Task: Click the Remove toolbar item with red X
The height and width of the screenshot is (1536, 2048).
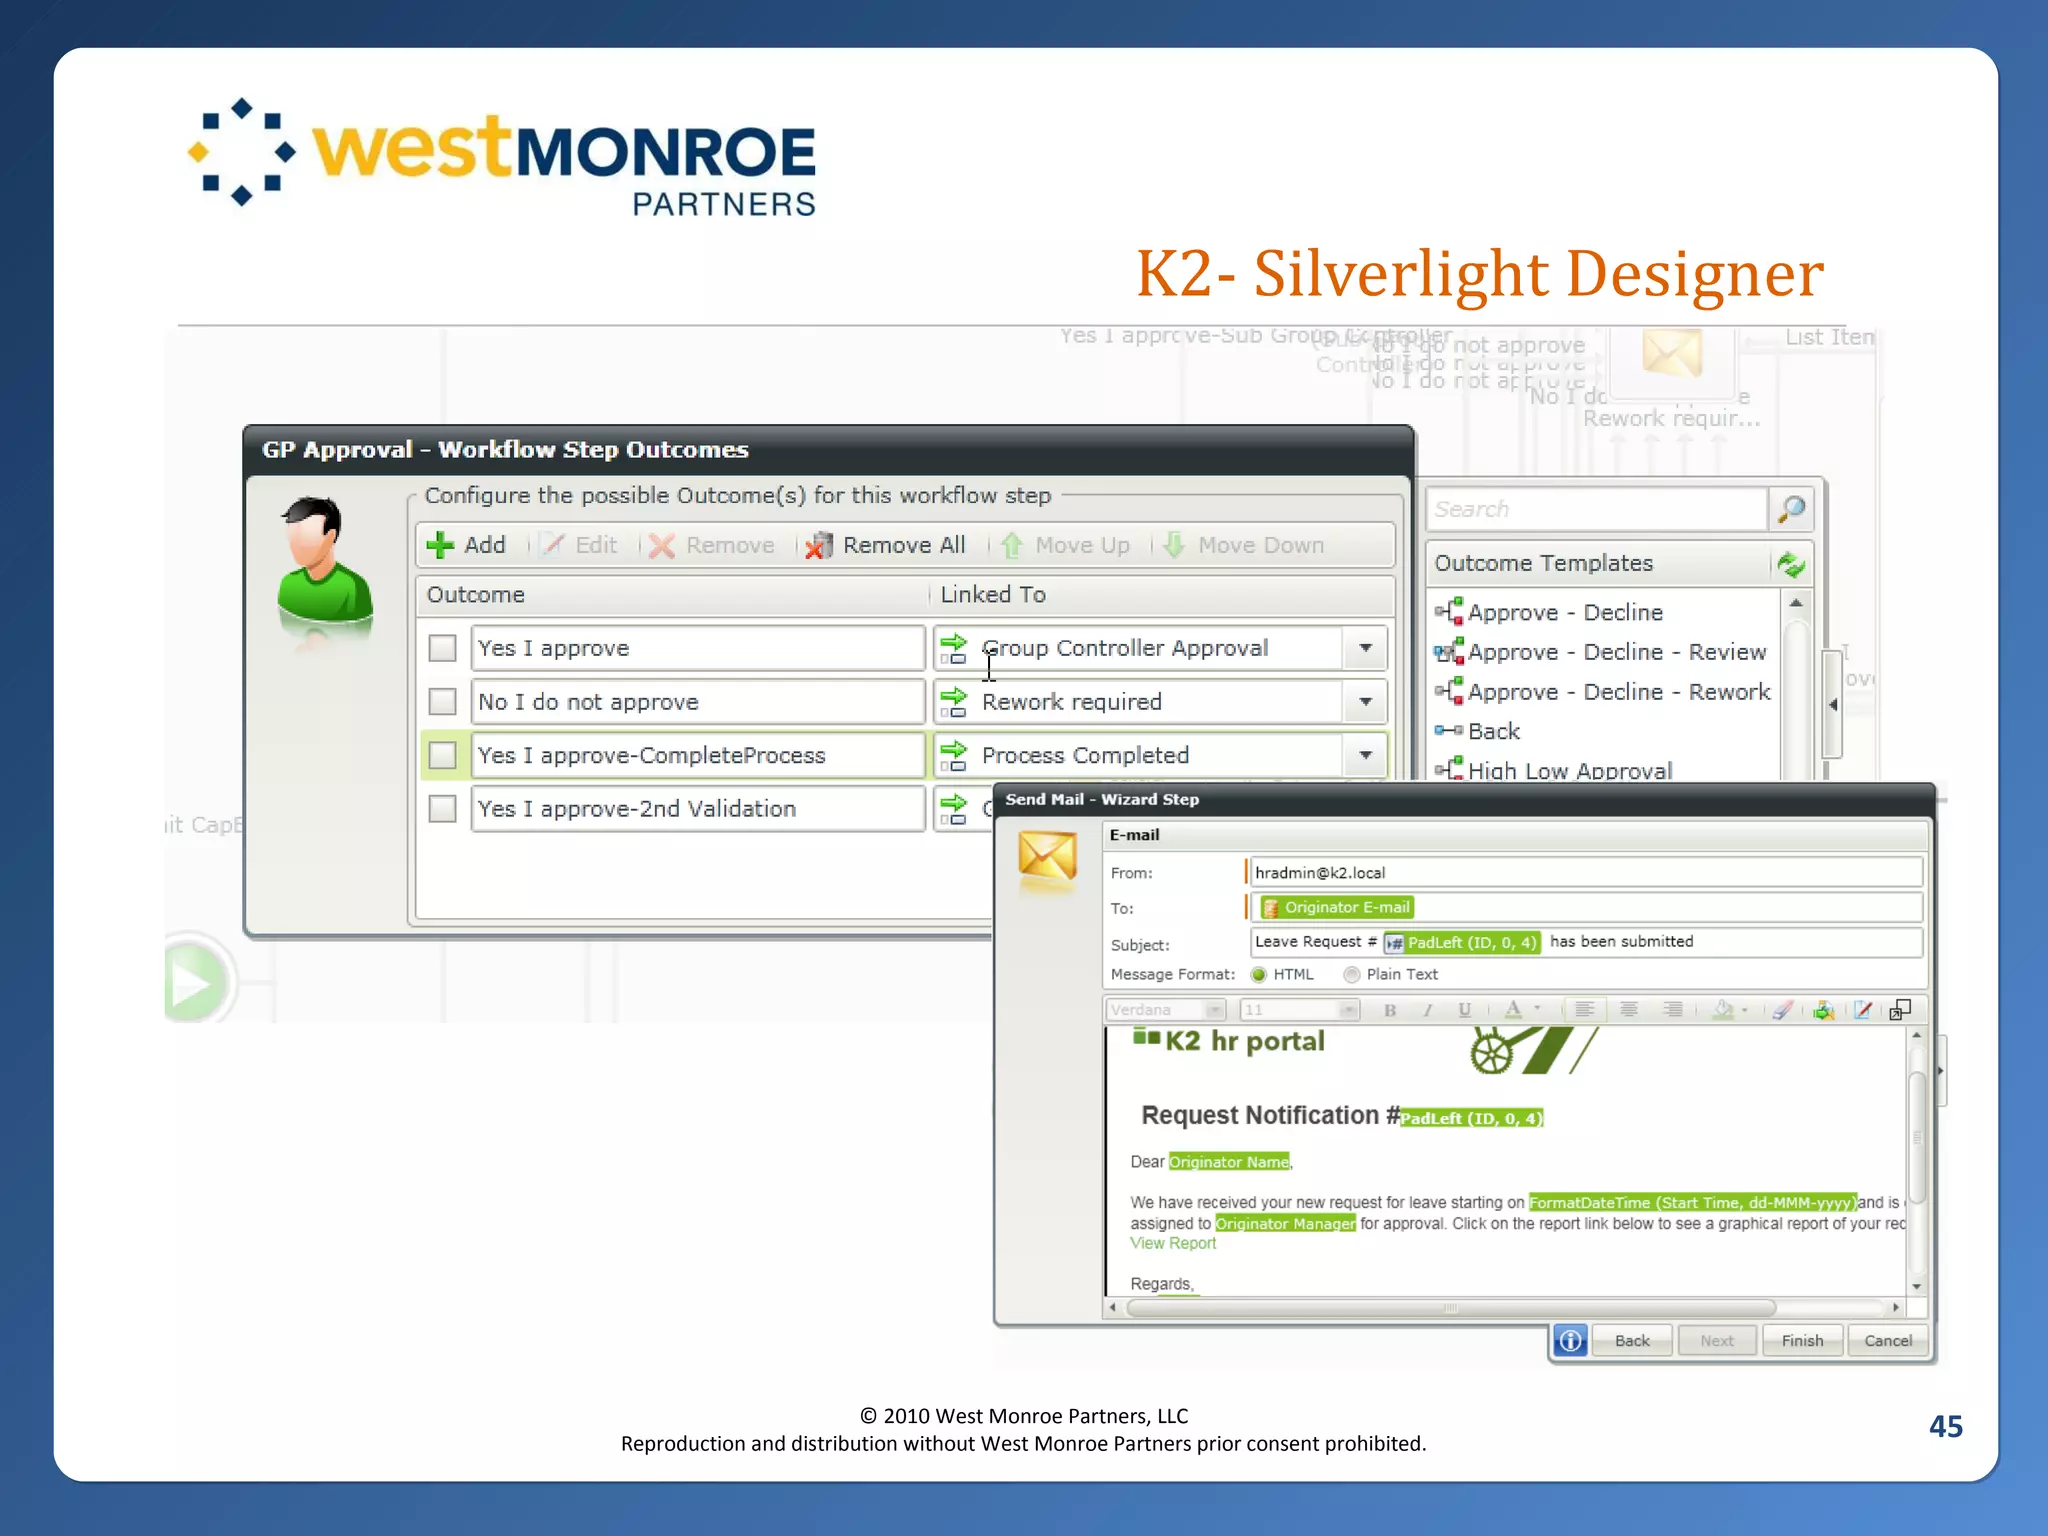Action: point(711,545)
